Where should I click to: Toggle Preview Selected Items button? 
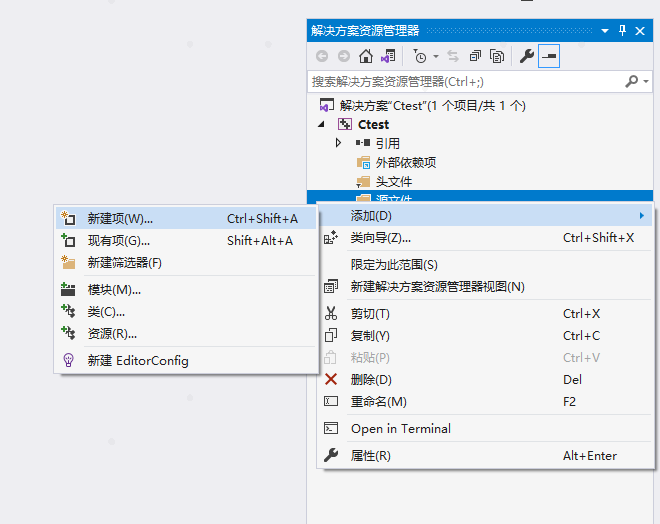pyautogui.click(x=549, y=56)
